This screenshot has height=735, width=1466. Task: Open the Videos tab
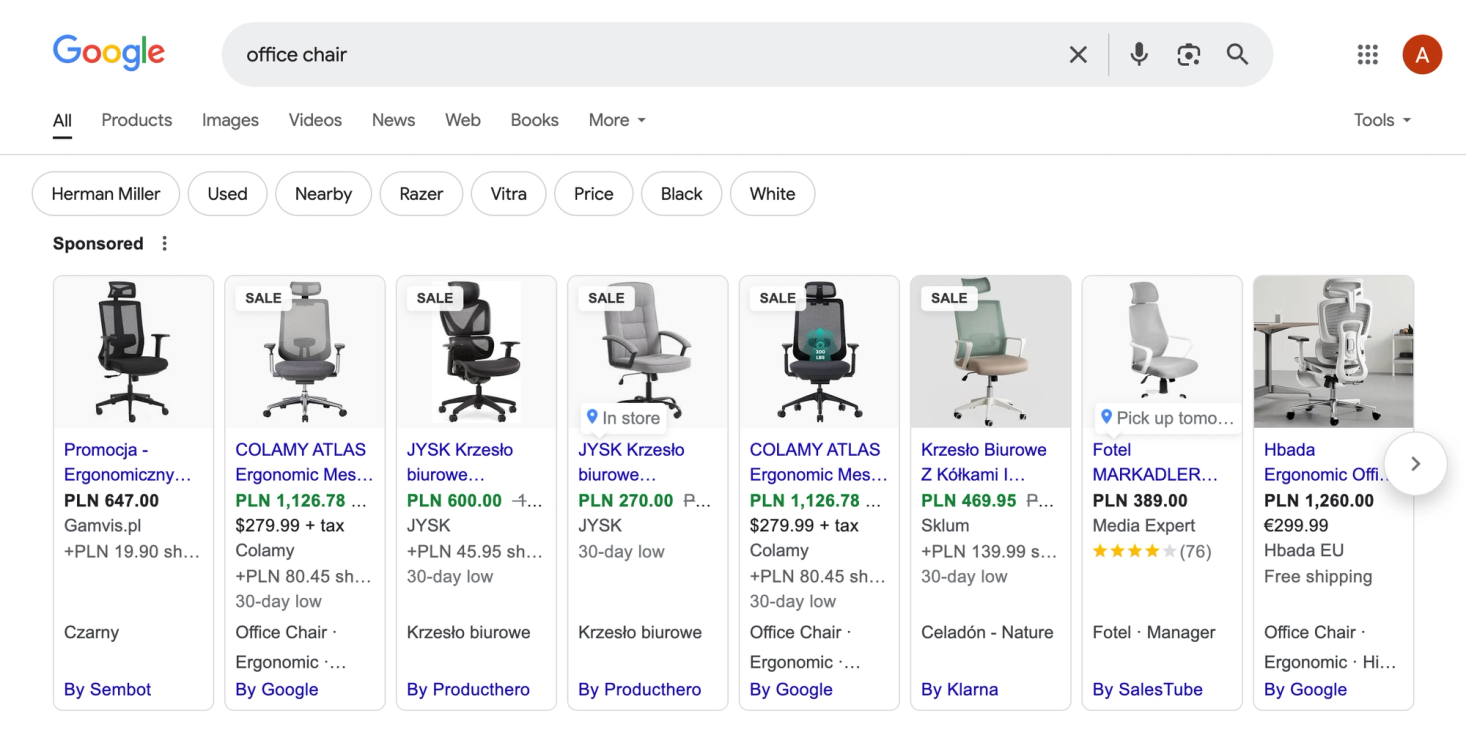[x=315, y=120]
